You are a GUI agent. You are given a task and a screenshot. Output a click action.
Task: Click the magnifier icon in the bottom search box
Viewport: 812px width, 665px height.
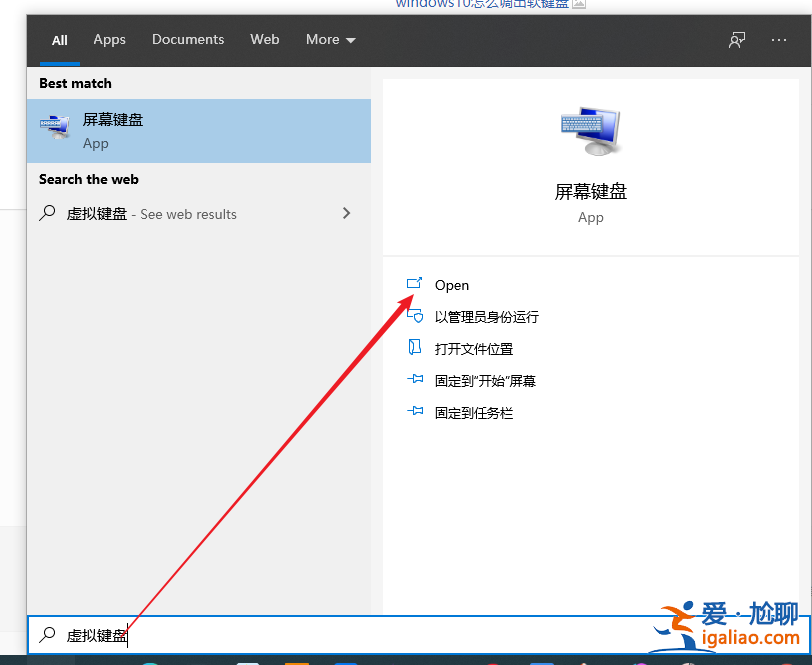(48, 634)
